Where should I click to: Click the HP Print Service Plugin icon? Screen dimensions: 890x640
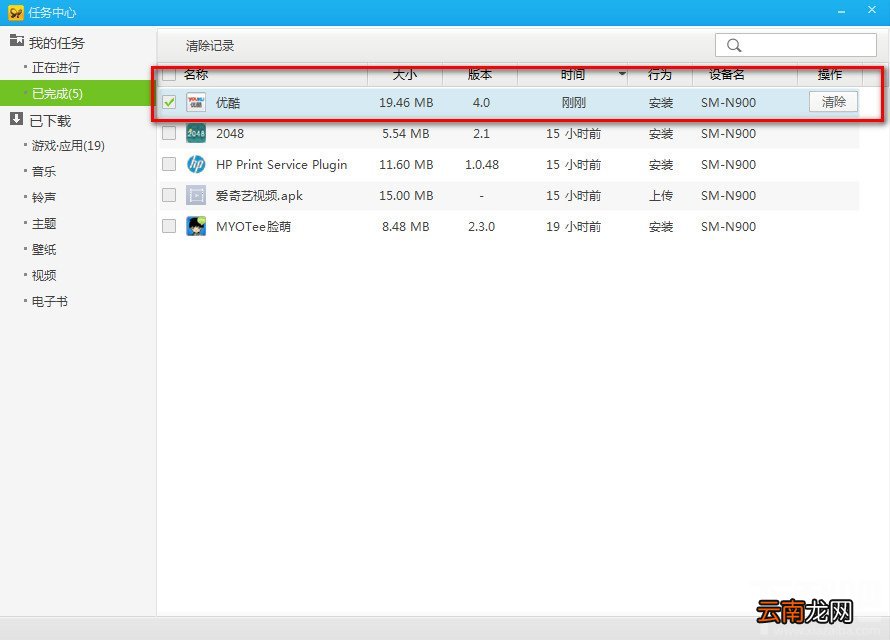[x=196, y=165]
